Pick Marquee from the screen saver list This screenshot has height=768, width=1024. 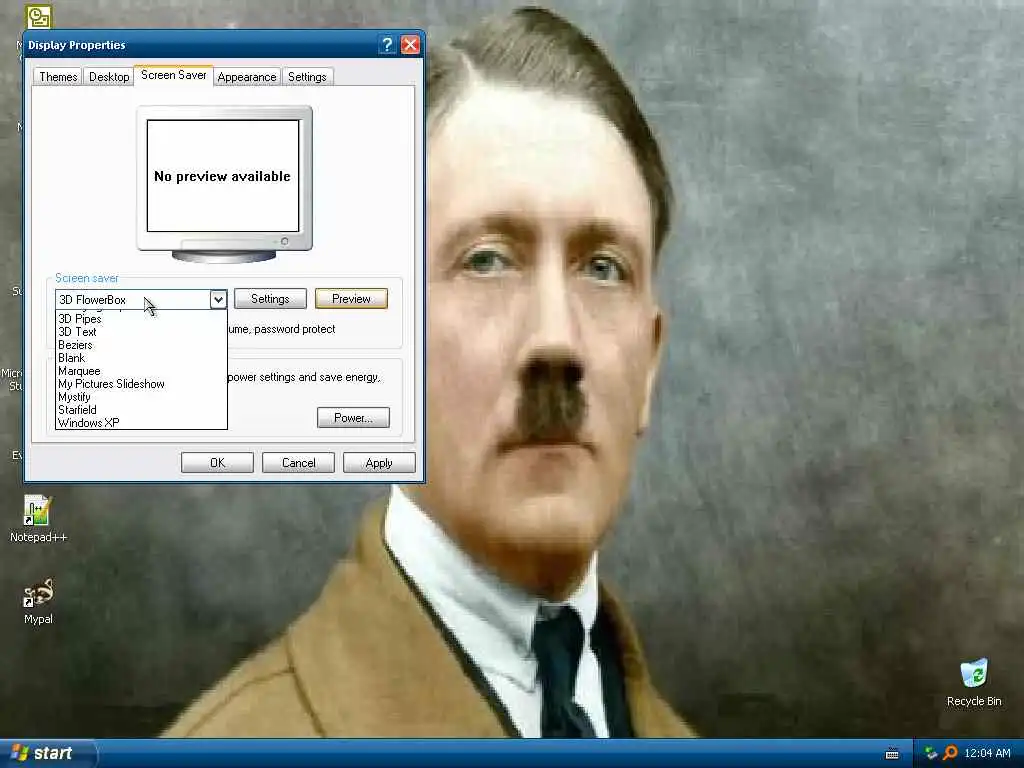142,371
